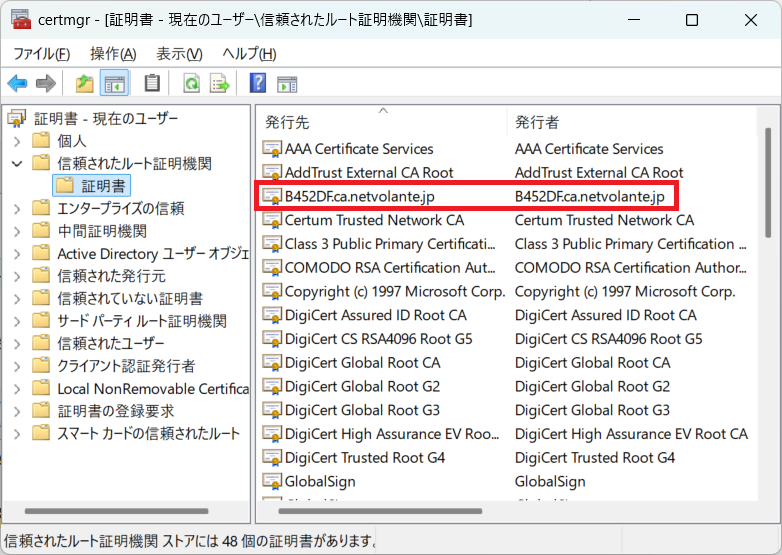
Task: Expand the サード パーティ ルート証明機関 node
Action: click(x=17, y=322)
